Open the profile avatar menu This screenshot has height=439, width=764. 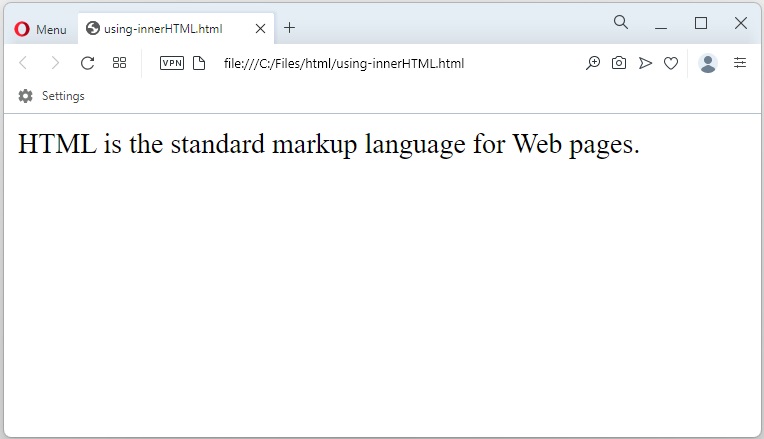click(x=708, y=63)
